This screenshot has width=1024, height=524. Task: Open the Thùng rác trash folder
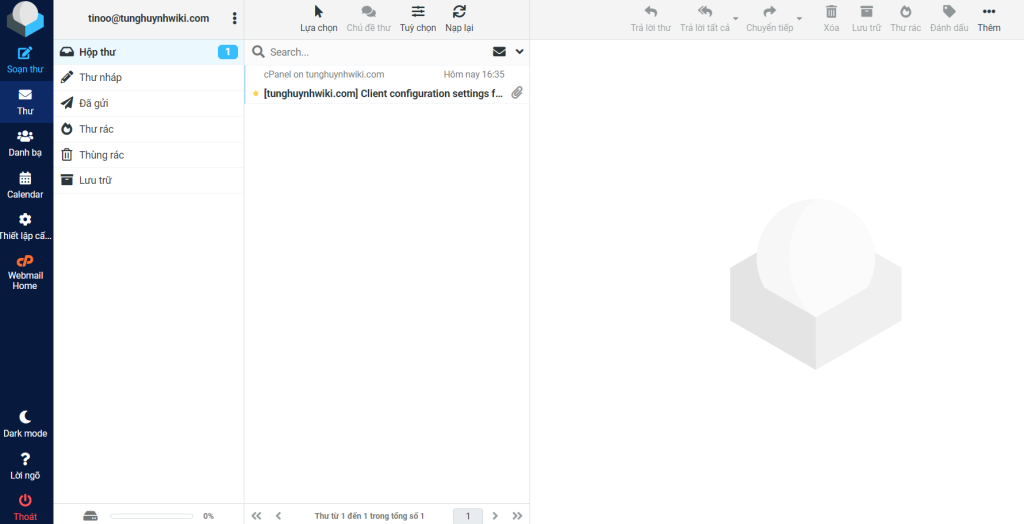tap(149, 155)
